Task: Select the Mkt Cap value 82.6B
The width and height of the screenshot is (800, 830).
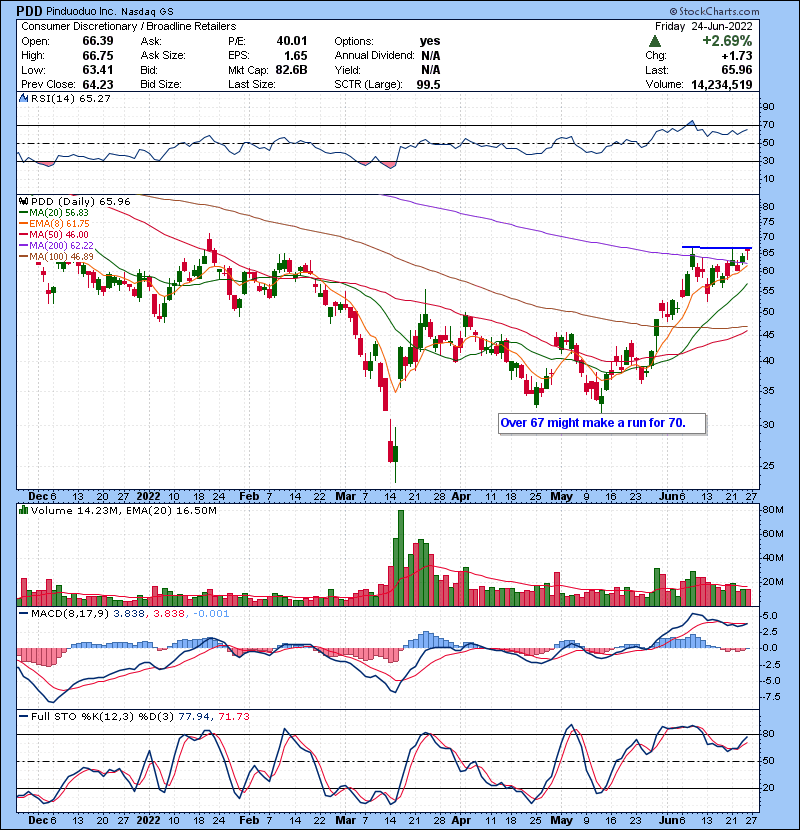Action: [x=292, y=70]
